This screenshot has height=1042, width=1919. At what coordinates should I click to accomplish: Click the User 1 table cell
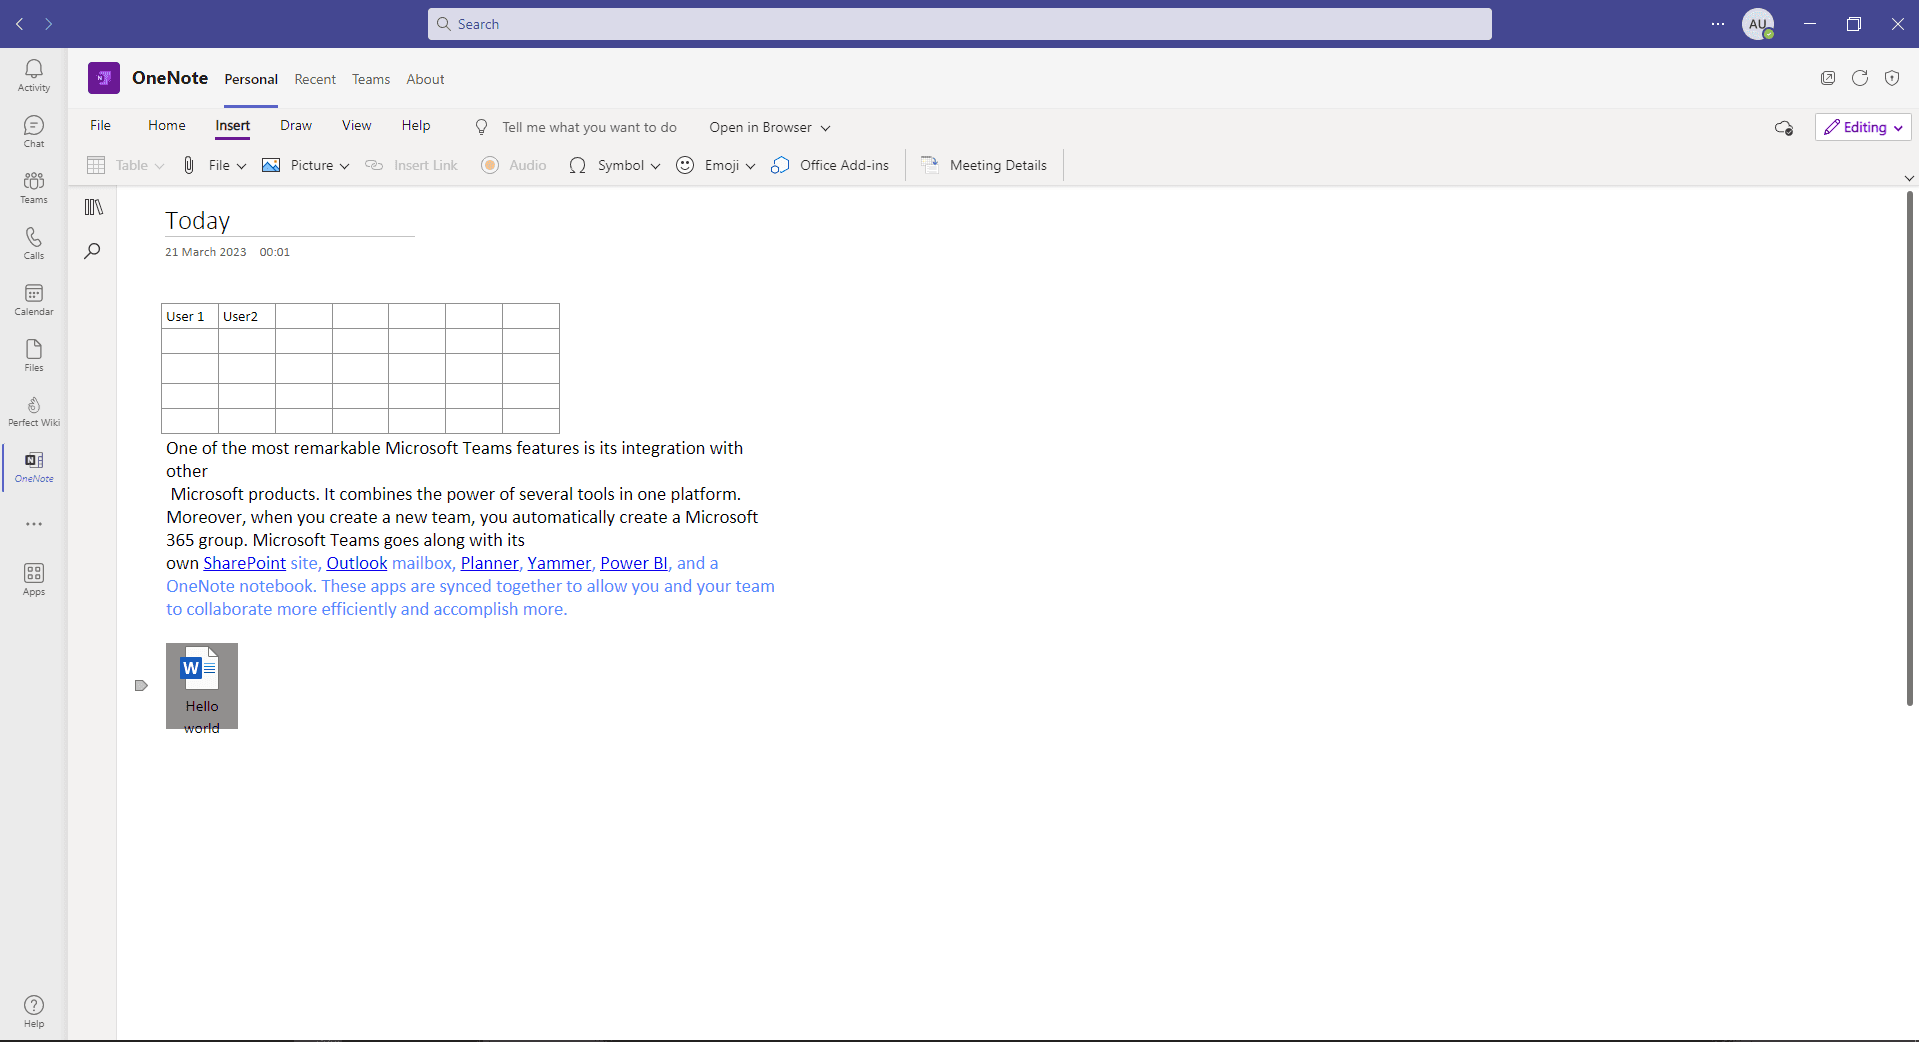click(190, 316)
